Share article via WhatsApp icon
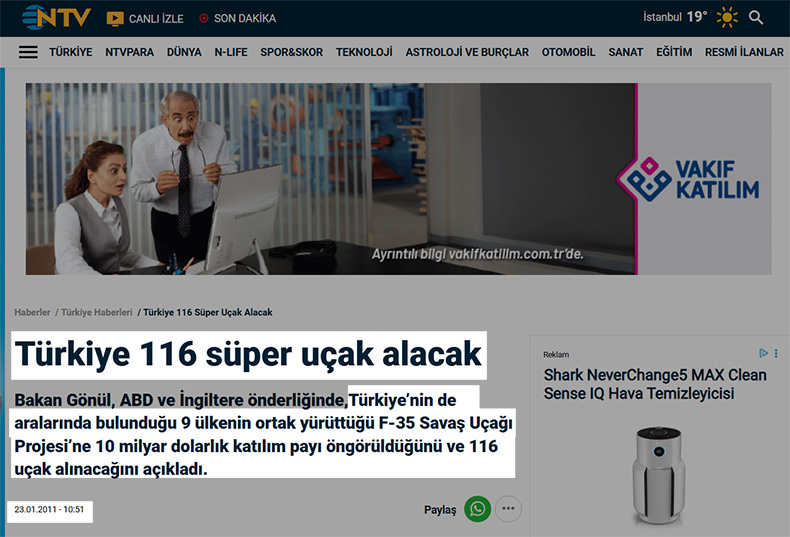This screenshot has height=537, width=790. [x=478, y=509]
